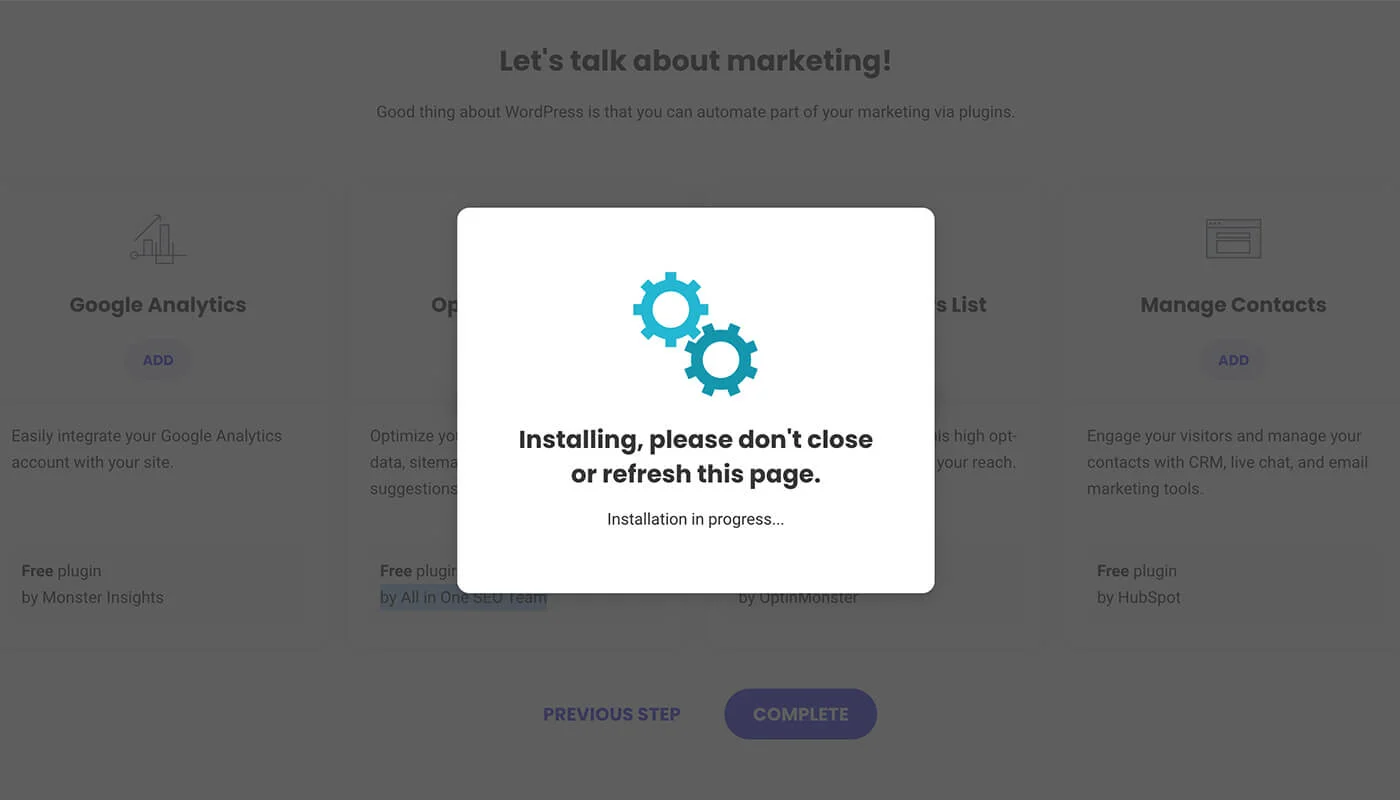This screenshot has width=1400, height=800.
Task: Click the large teal gear in the modal
Action: click(670, 310)
